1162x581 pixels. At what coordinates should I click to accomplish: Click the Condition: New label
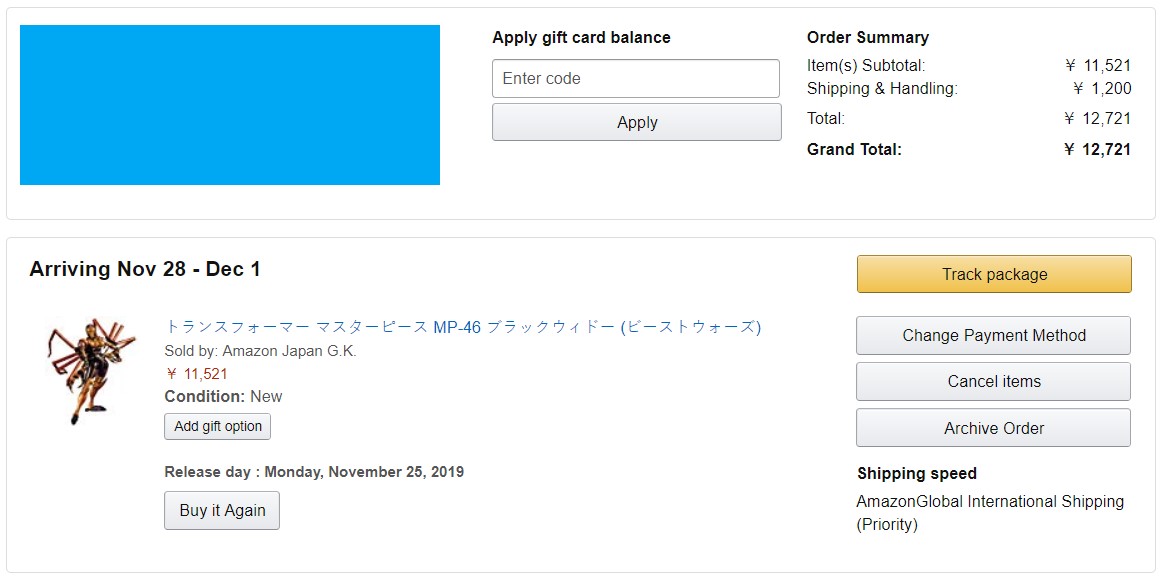tap(223, 397)
